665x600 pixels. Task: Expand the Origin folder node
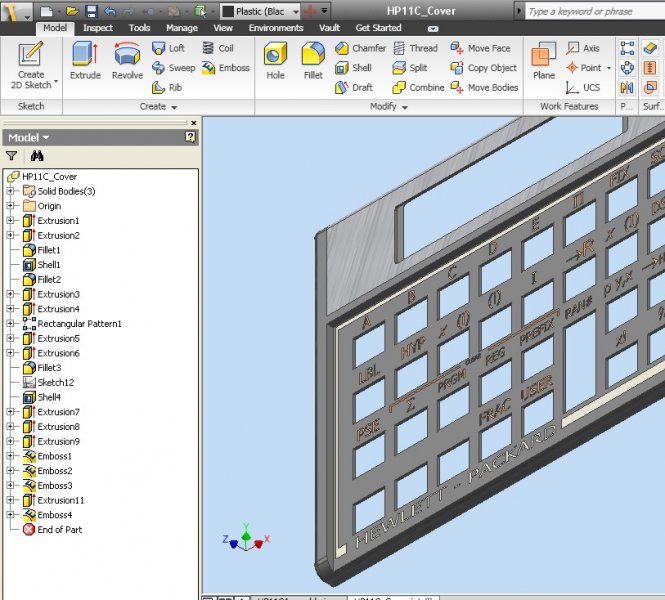point(10,206)
